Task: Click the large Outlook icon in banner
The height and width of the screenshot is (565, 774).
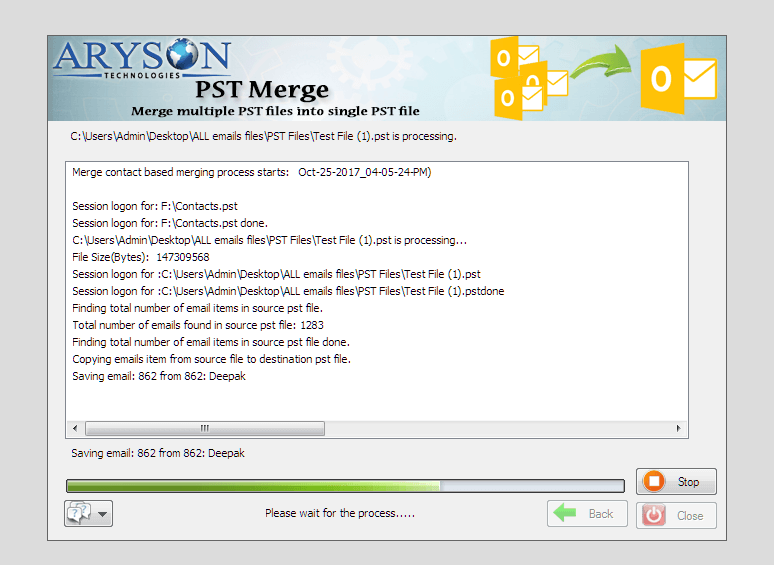Action: tap(678, 78)
